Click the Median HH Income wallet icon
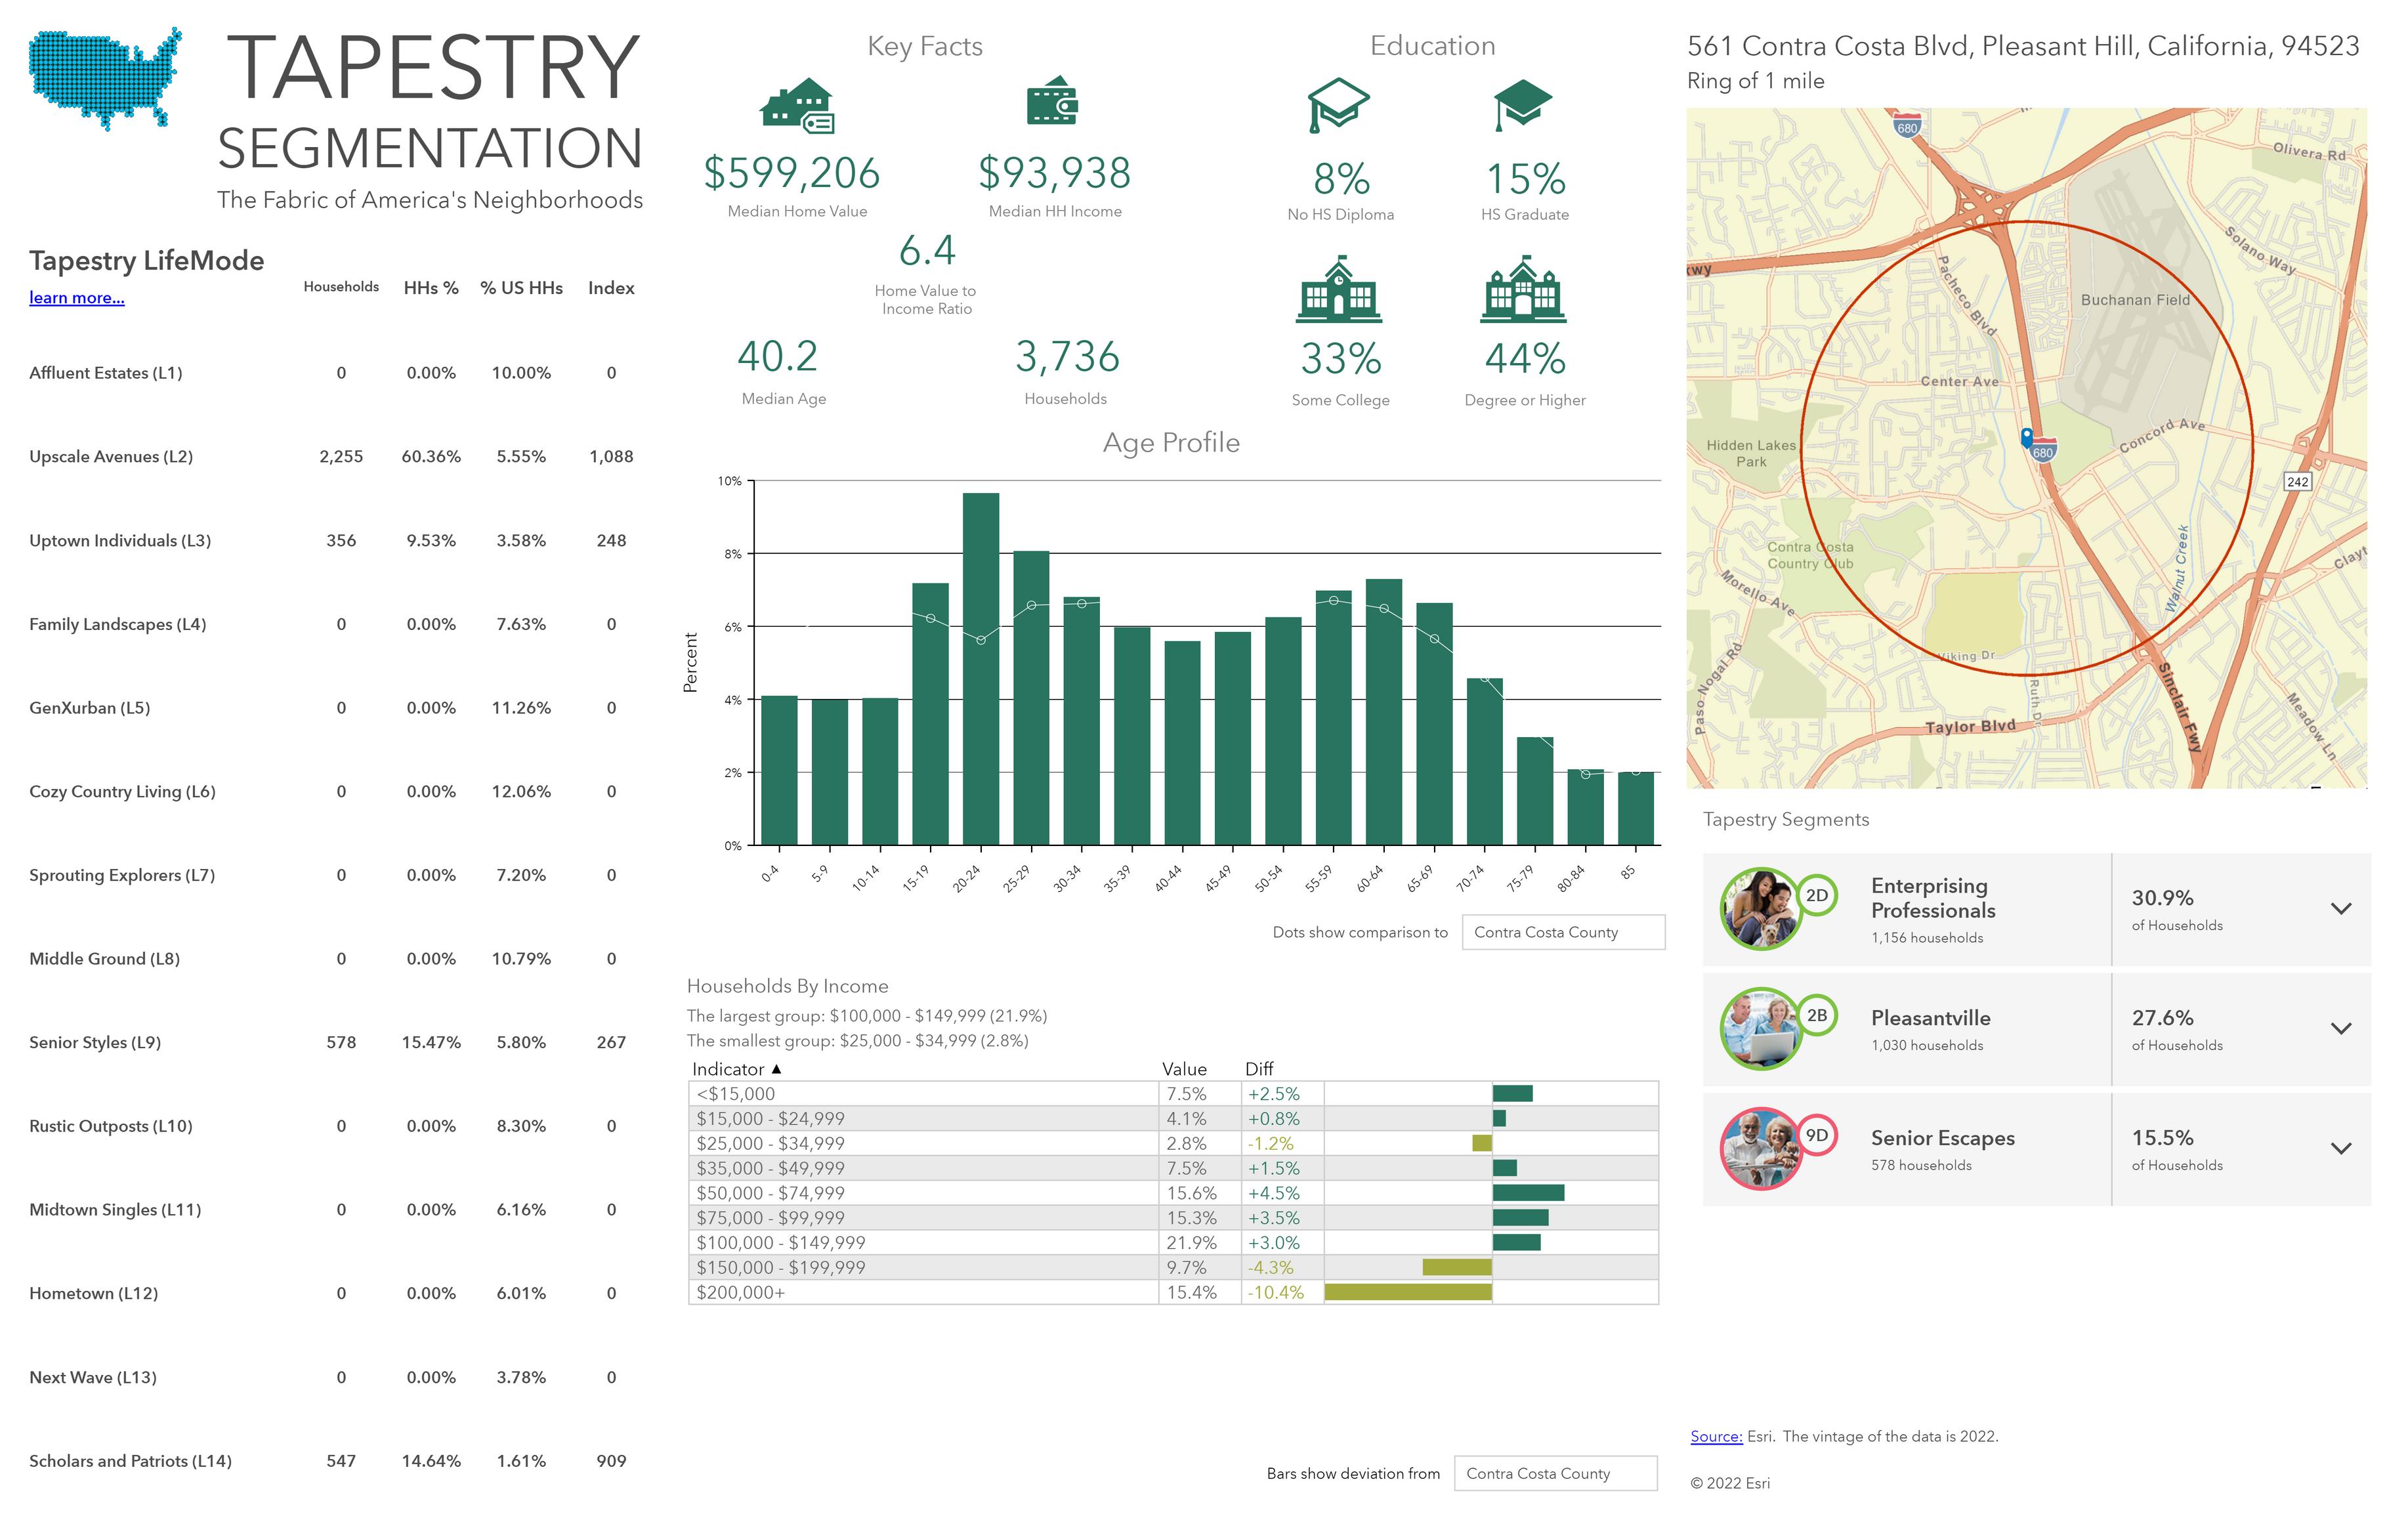2408x1522 pixels. coord(1052,101)
